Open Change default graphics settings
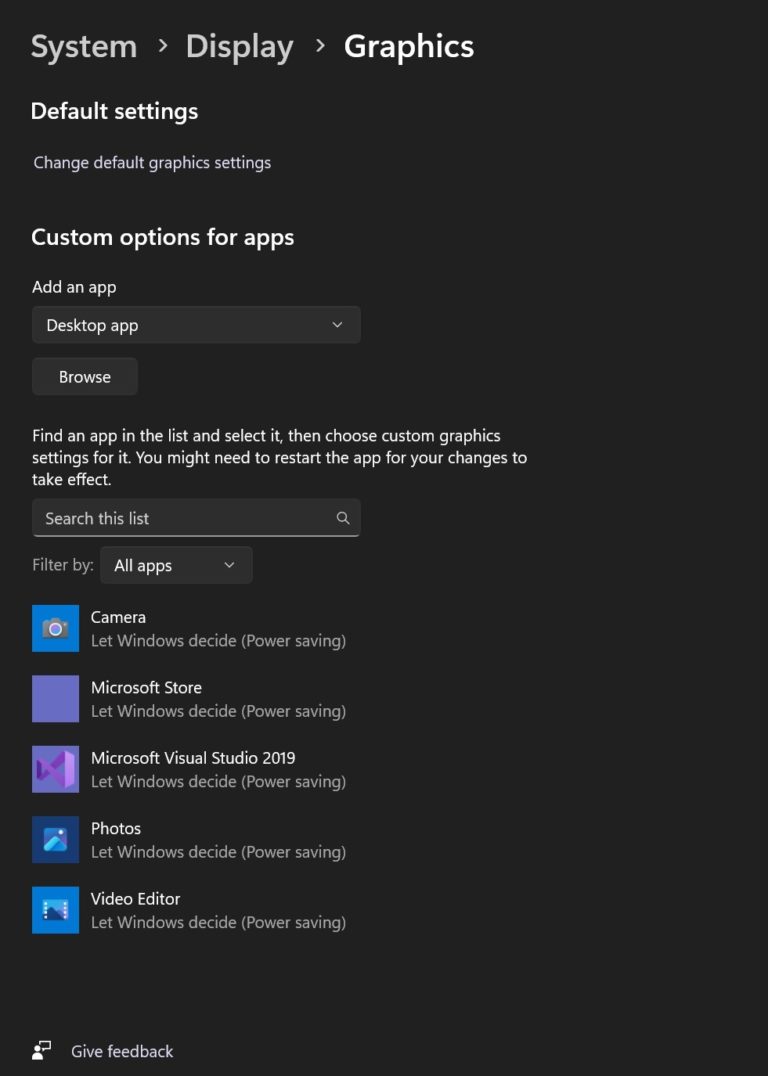This screenshot has height=1076, width=768. point(152,162)
